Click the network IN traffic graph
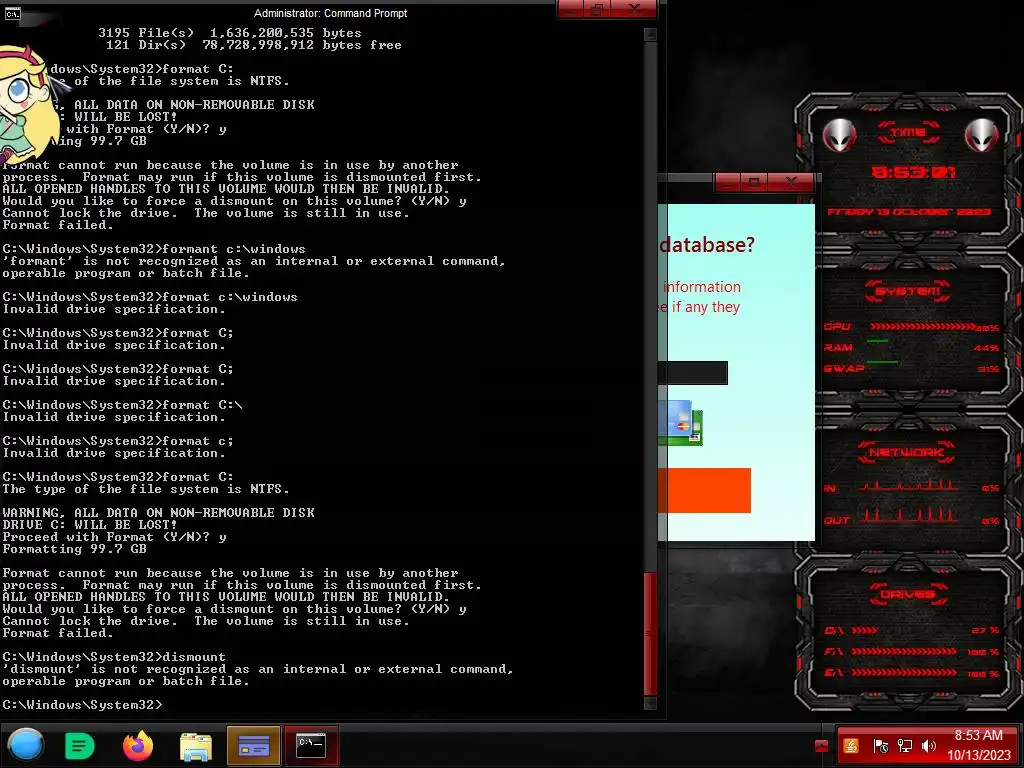 click(909, 485)
